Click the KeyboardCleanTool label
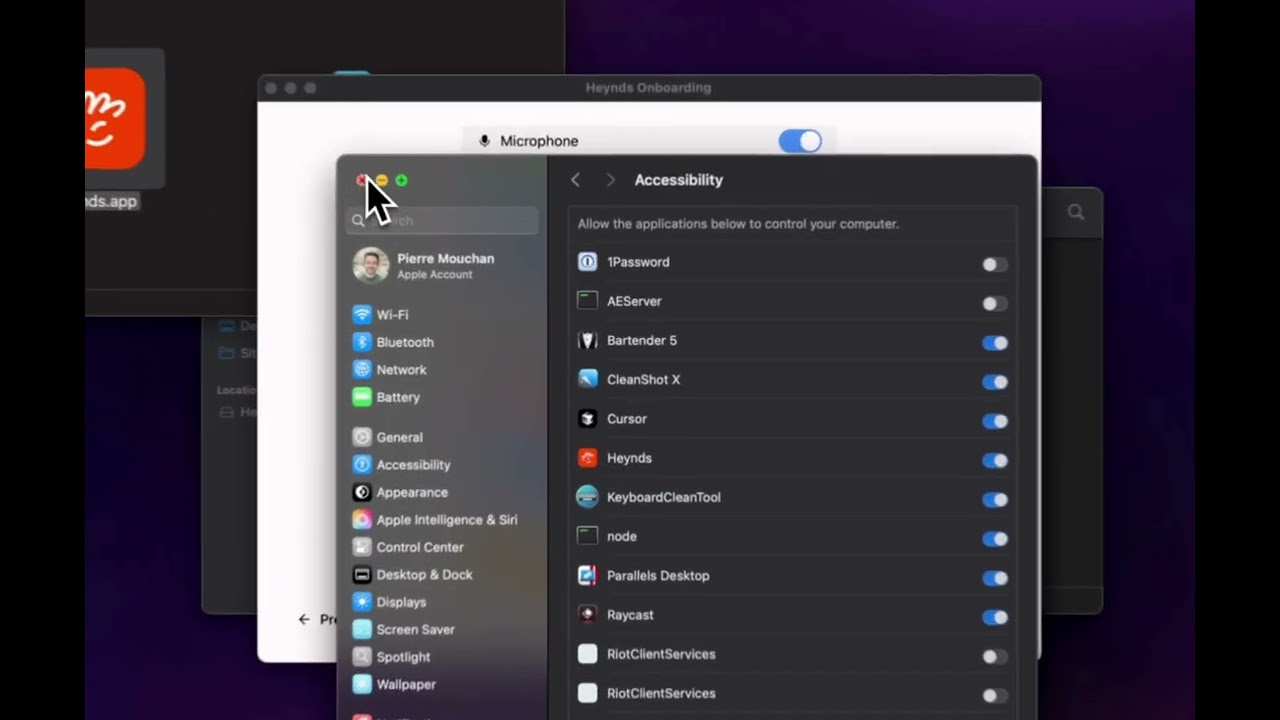The width and height of the screenshot is (1280, 720). pyautogui.click(x=664, y=497)
